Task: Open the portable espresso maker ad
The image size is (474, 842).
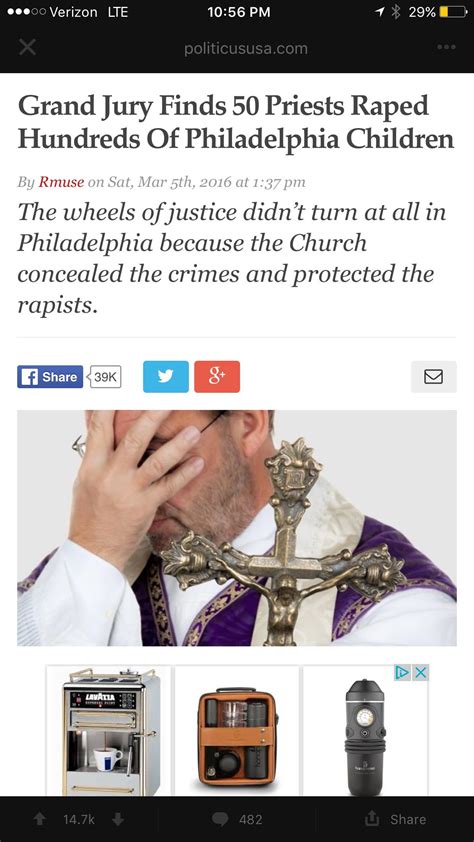Action: 366,730
